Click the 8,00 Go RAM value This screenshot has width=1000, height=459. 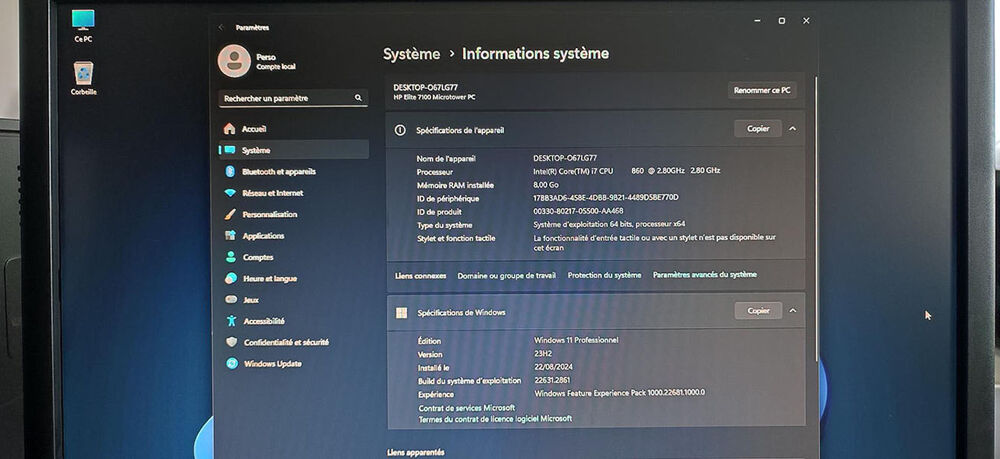pyautogui.click(x=546, y=185)
